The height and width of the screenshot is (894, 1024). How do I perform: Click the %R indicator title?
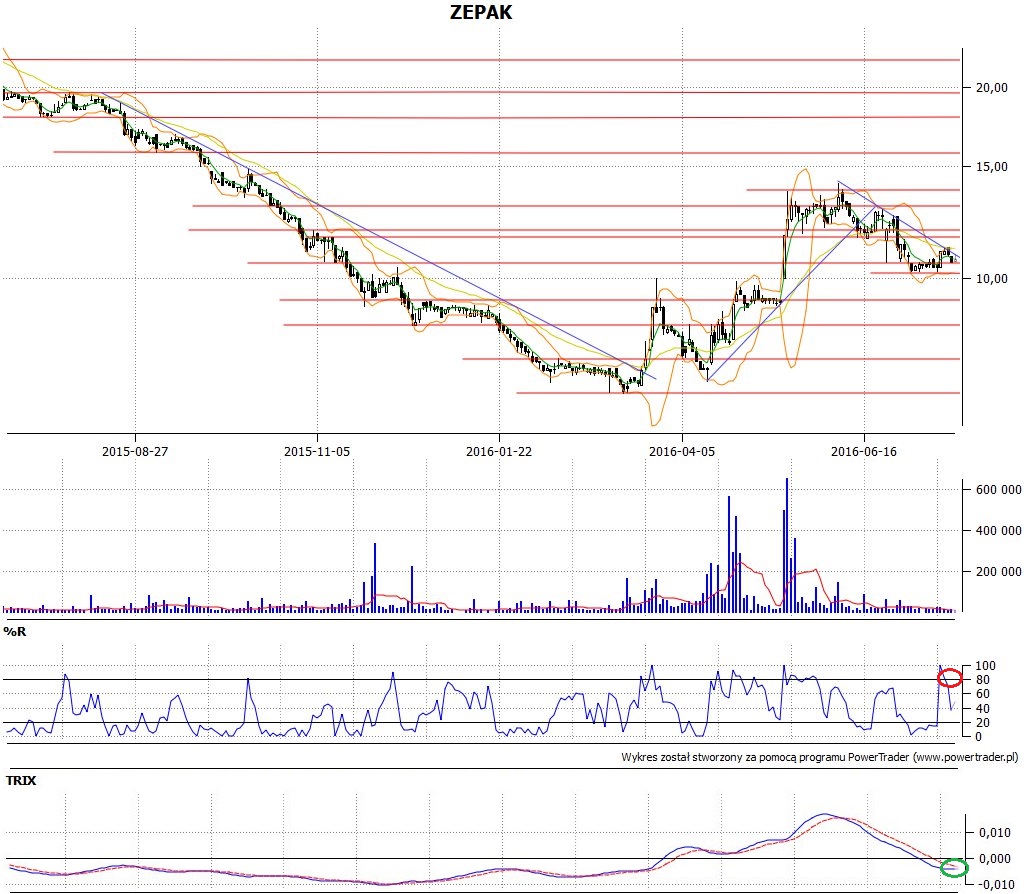click(x=15, y=631)
